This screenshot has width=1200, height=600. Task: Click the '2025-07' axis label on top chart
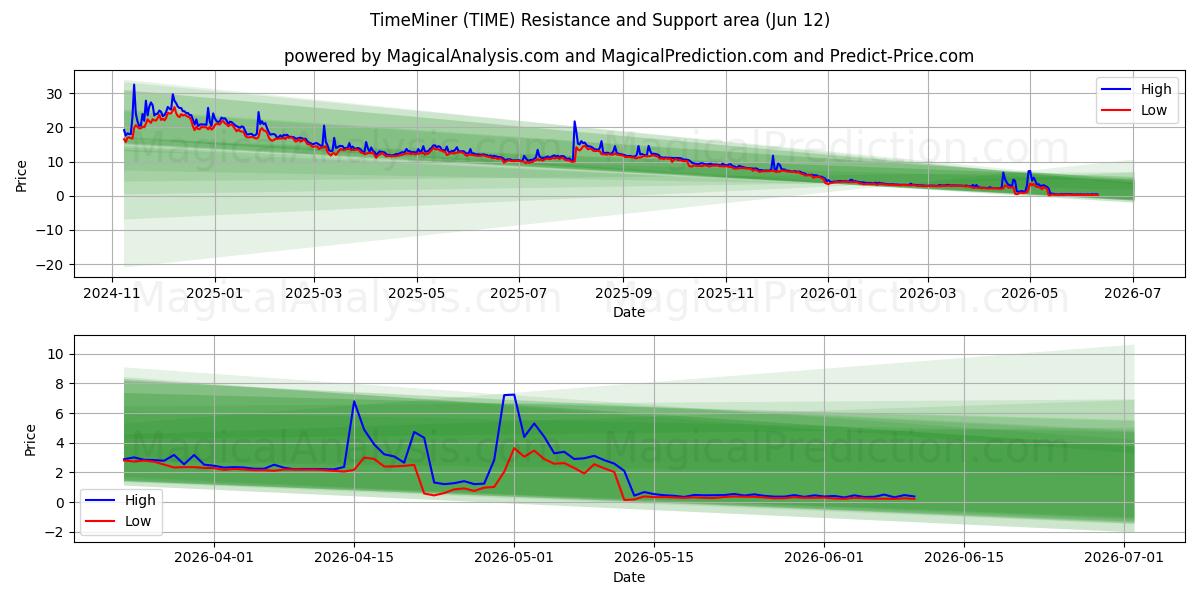pos(519,294)
